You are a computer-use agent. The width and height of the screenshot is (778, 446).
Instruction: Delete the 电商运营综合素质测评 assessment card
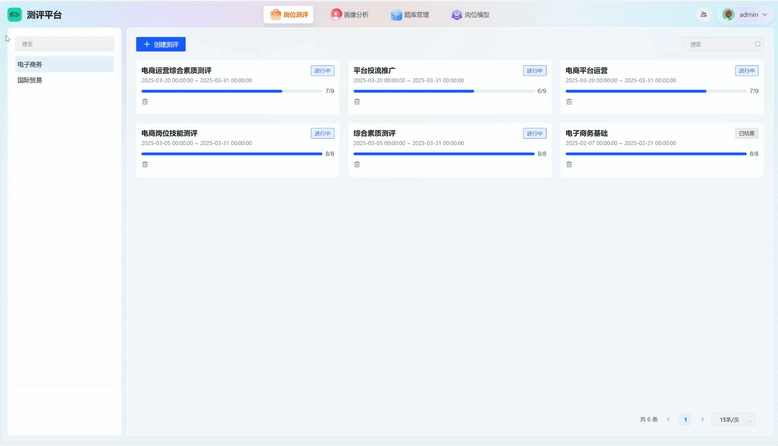pyautogui.click(x=145, y=102)
